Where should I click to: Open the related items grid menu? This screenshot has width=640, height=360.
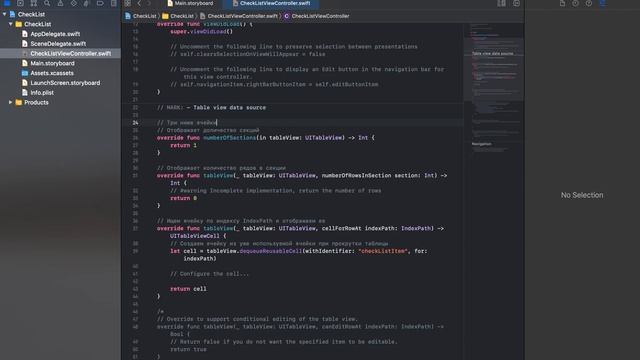(128, 3)
